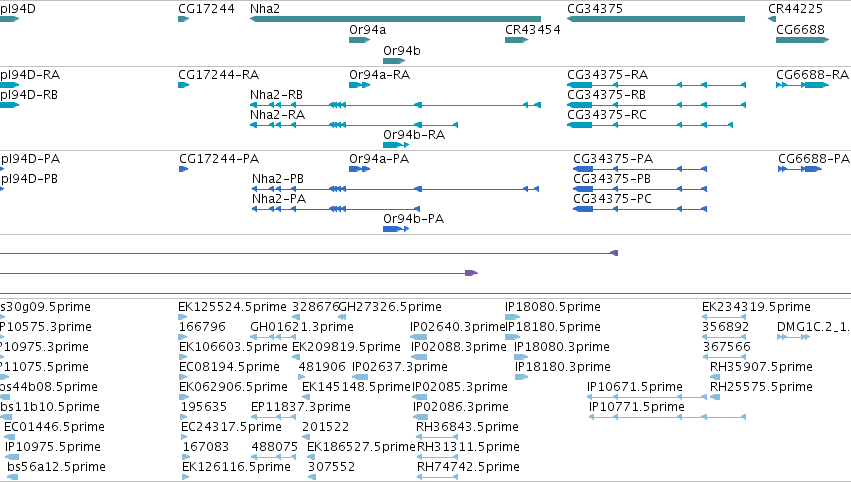Select the CG34375-RA transcript label
851x482 pixels.
[x=607, y=75]
